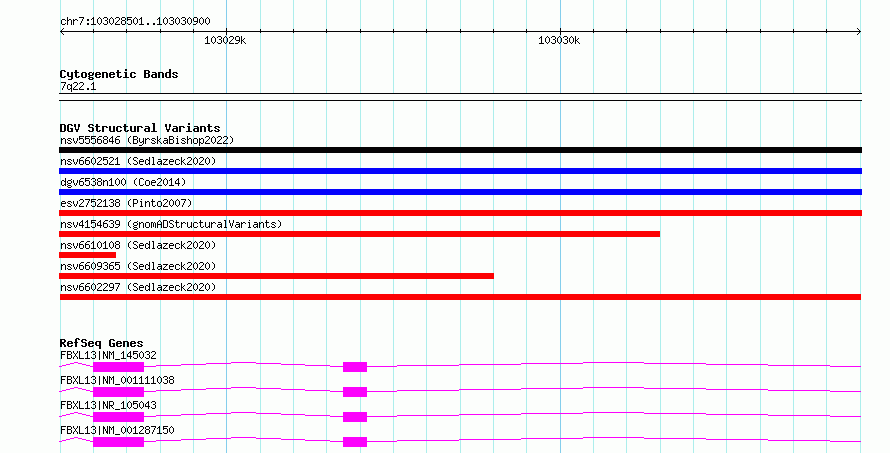Click the red bar of nsv6602297
Screen dimensions: 890x453
coord(460,297)
